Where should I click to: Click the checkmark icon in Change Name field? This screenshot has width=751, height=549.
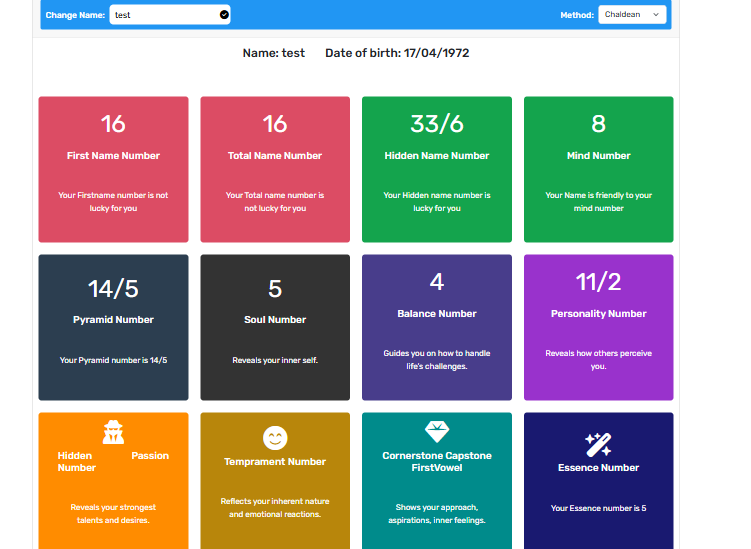(224, 15)
